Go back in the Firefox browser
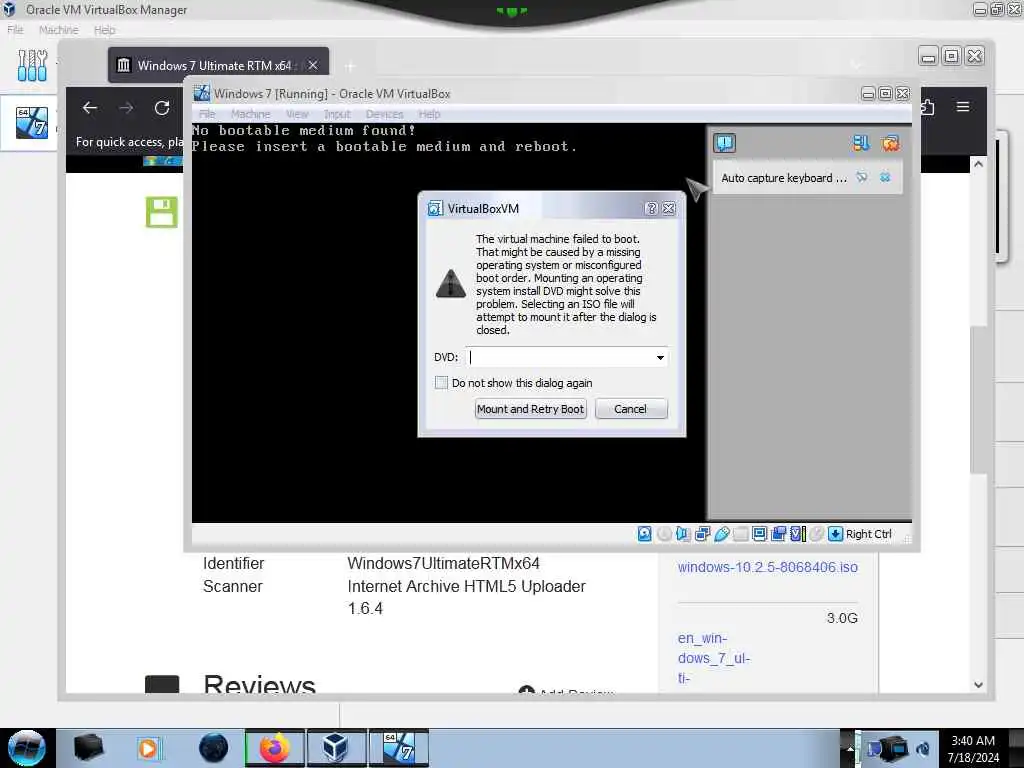The width and height of the screenshot is (1024, 768). (90, 108)
